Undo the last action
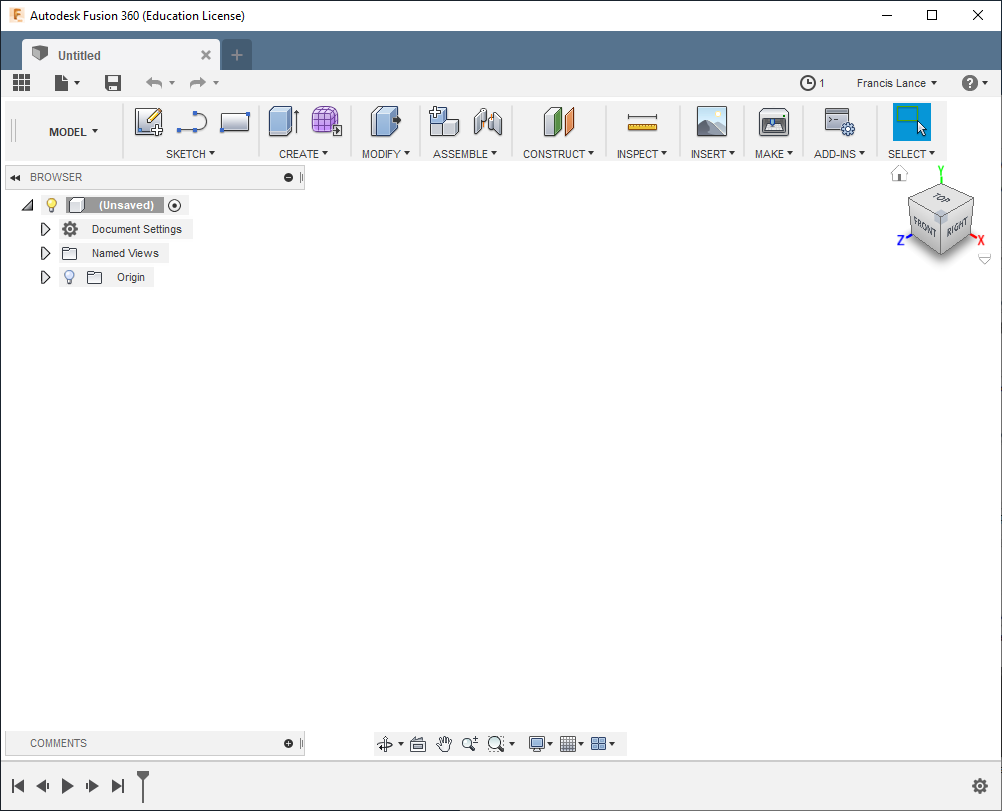This screenshot has height=811, width=1002. click(x=154, y=82)
